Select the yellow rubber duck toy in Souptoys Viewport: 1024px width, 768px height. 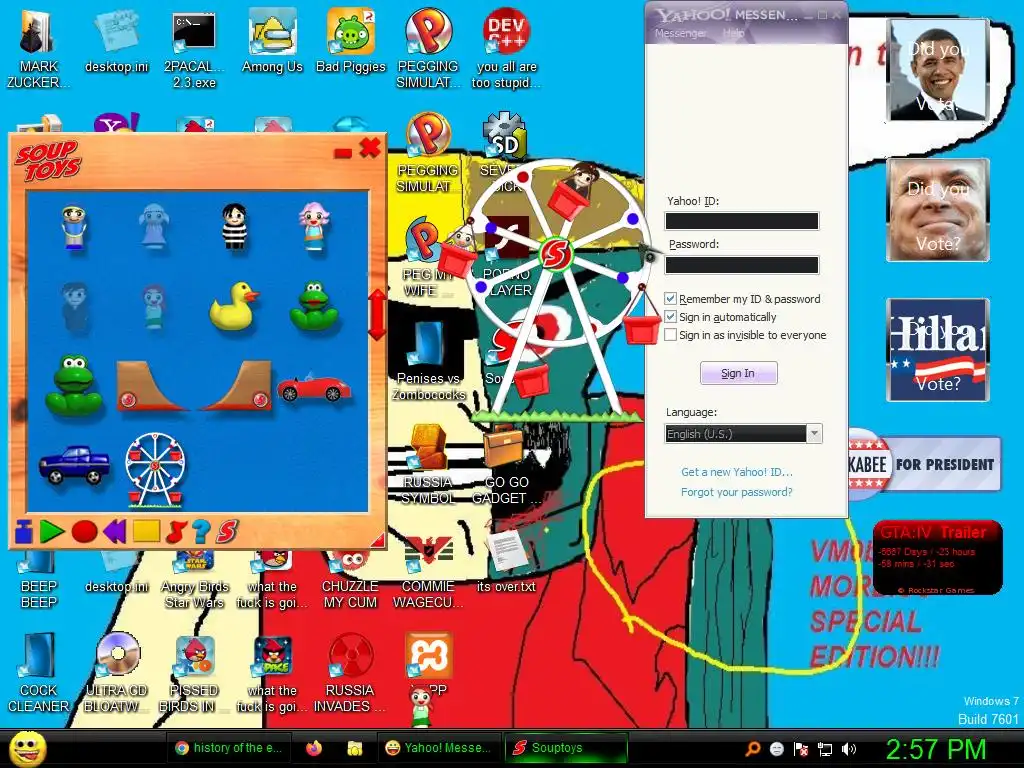[234, 306]
